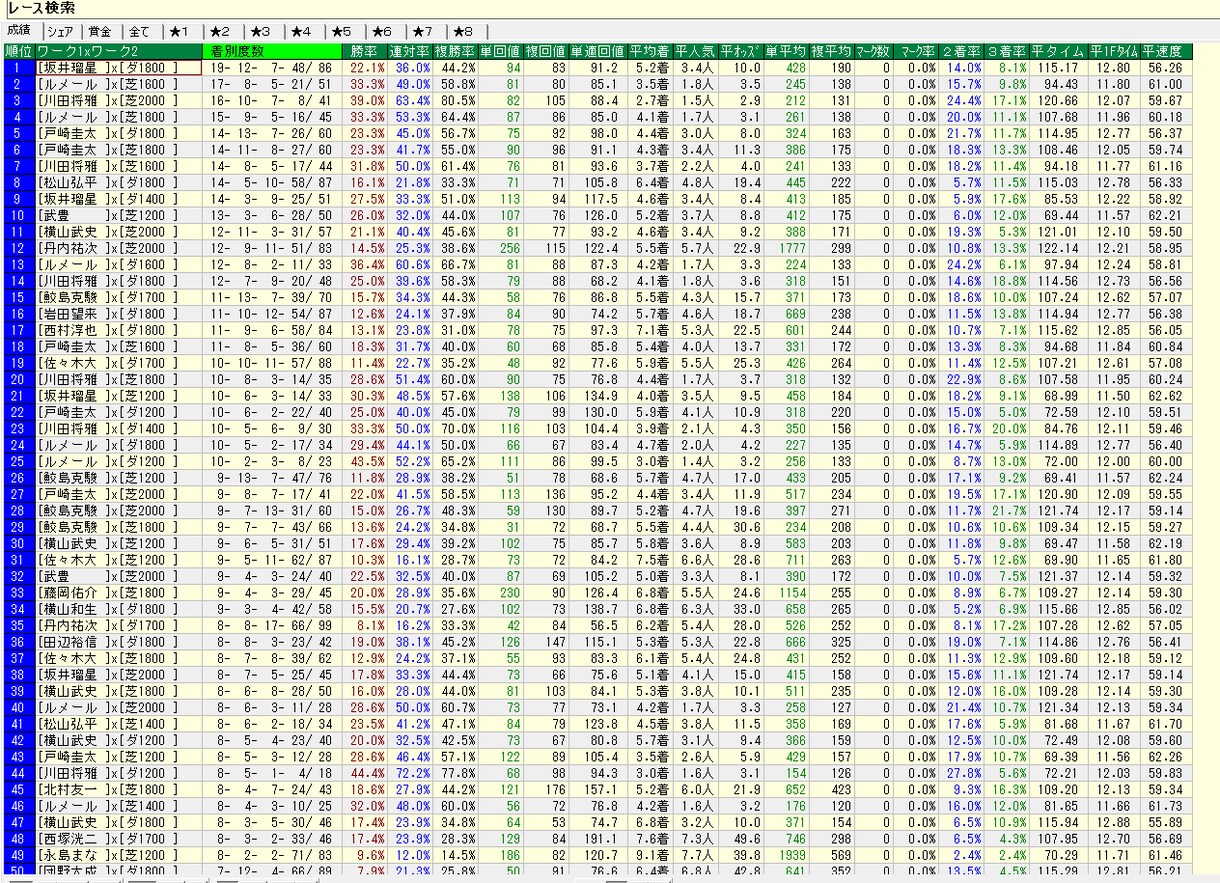Open the 賞金 tab
This screenshot has height=883, width=1220.
(99, 31)
